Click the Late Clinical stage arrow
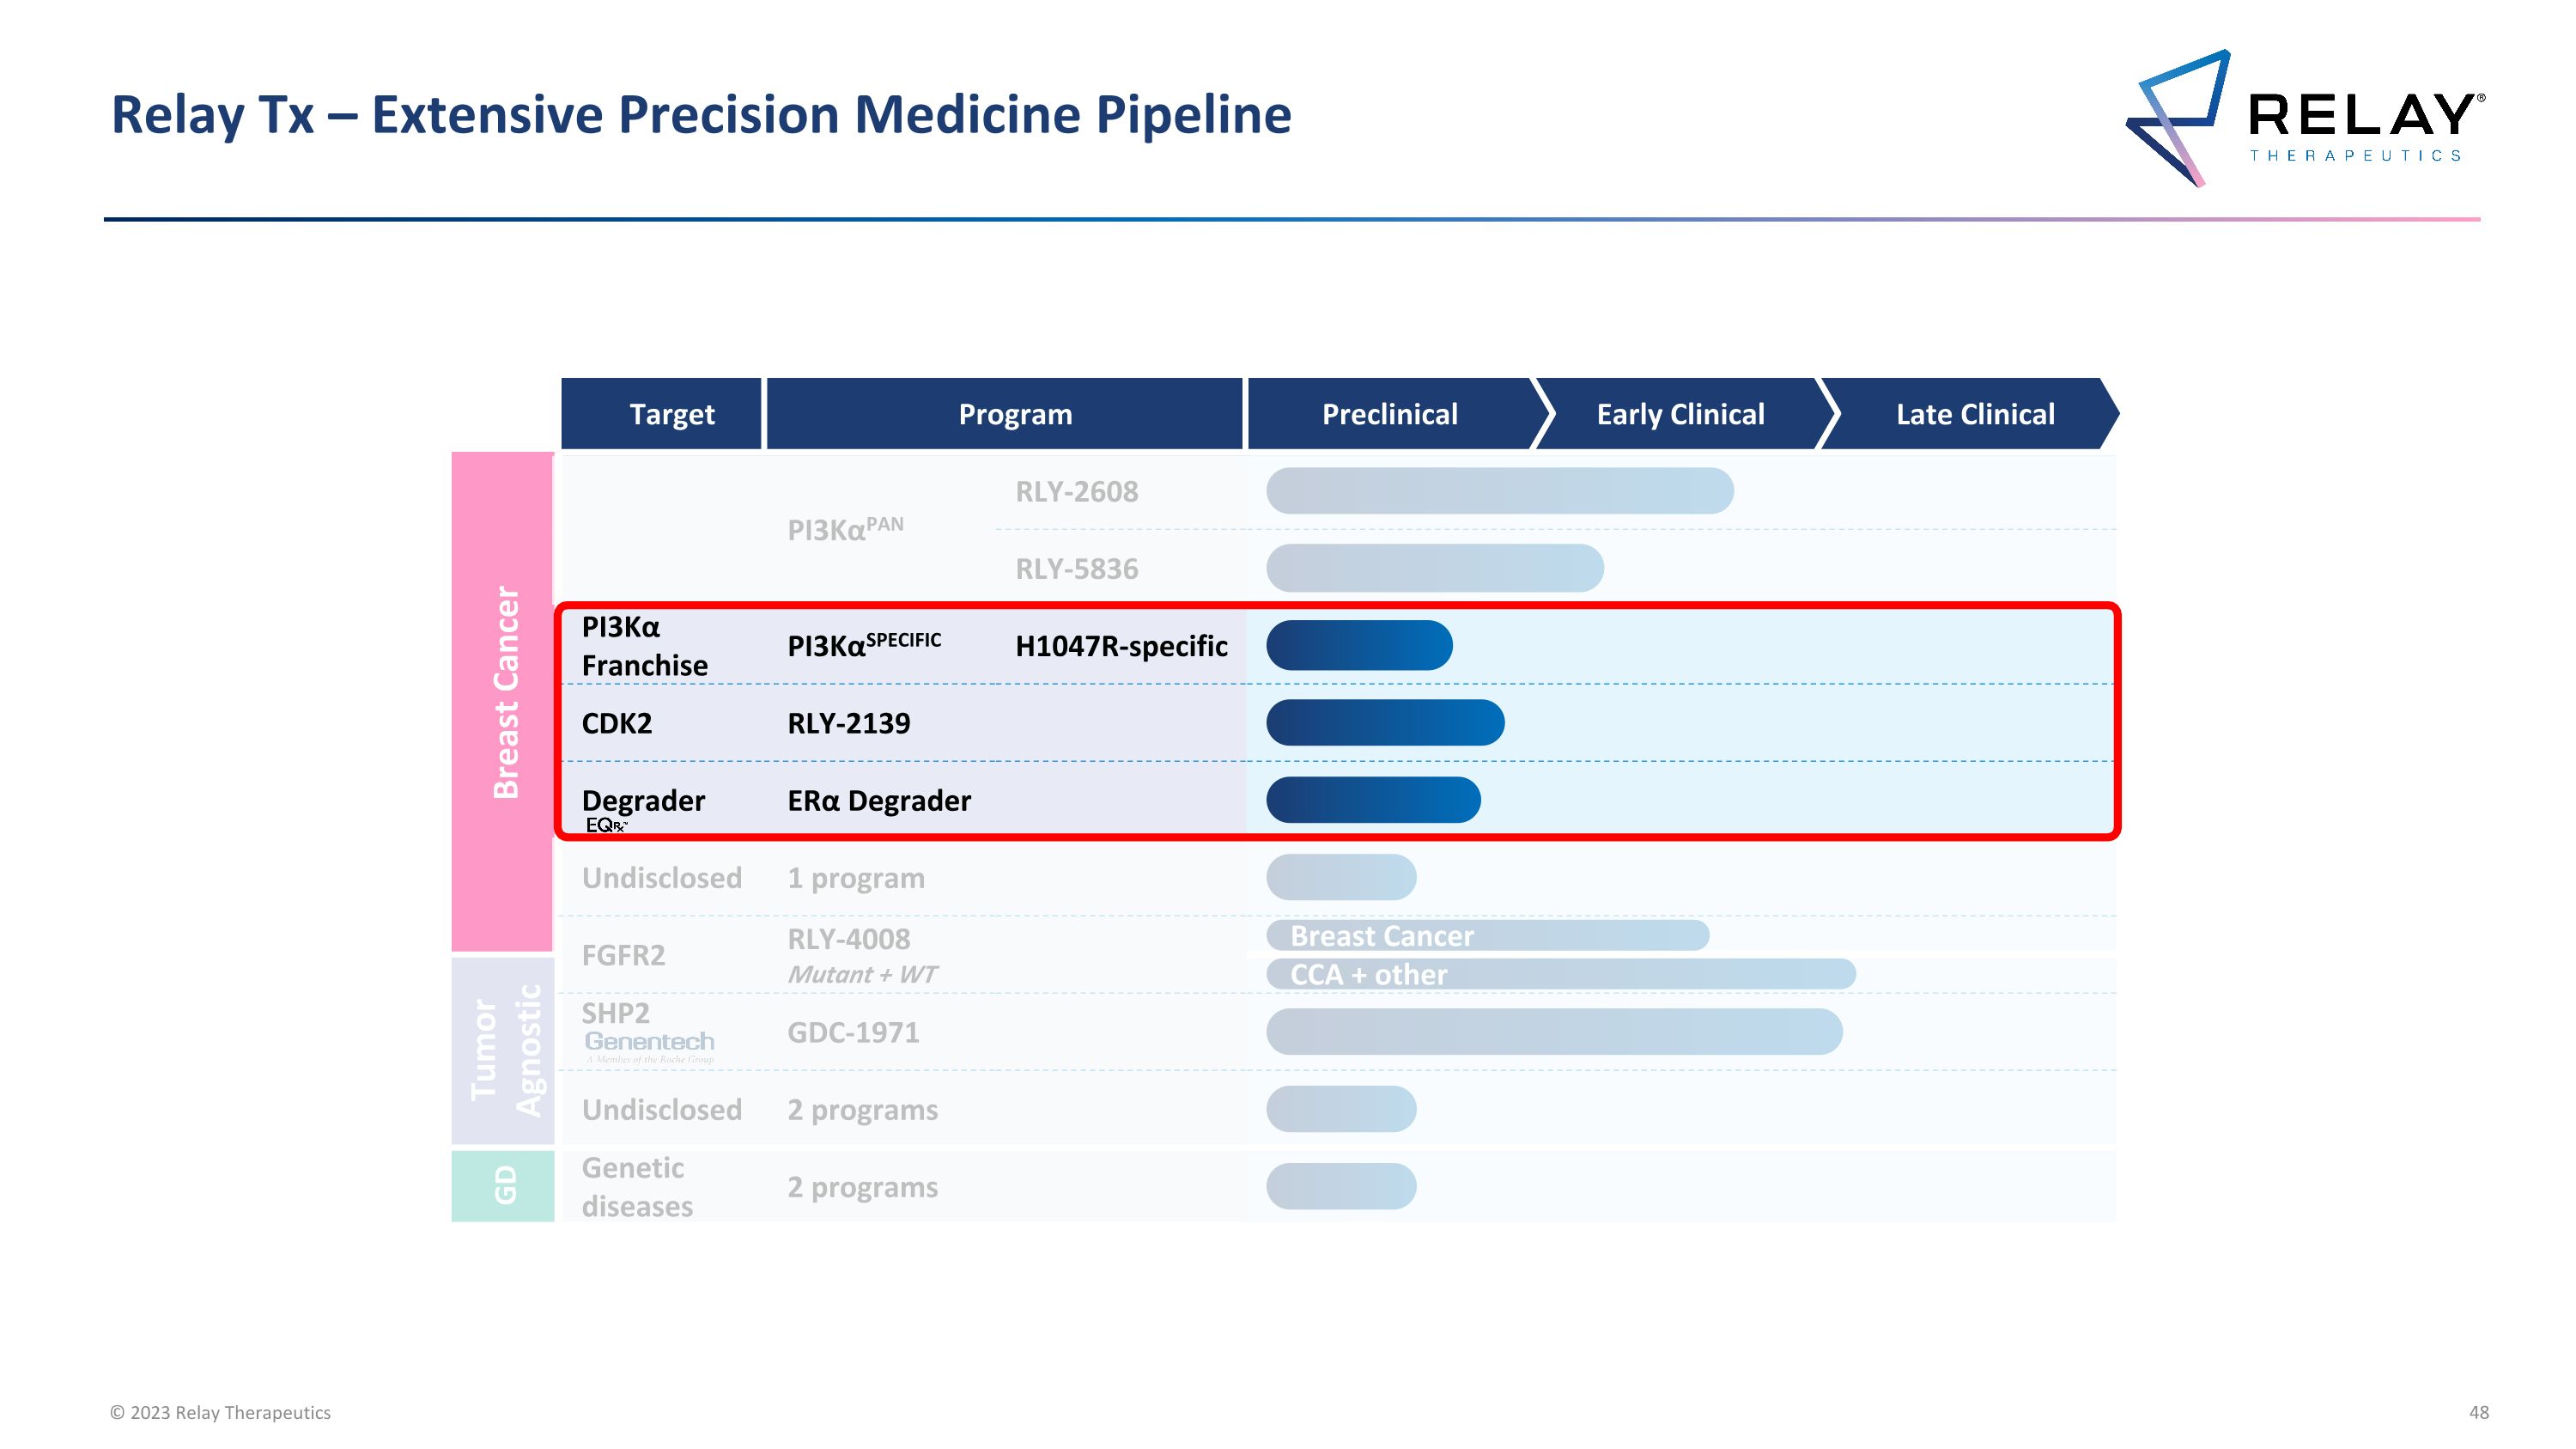The image size is (2576, 1449). point(1974,414)
